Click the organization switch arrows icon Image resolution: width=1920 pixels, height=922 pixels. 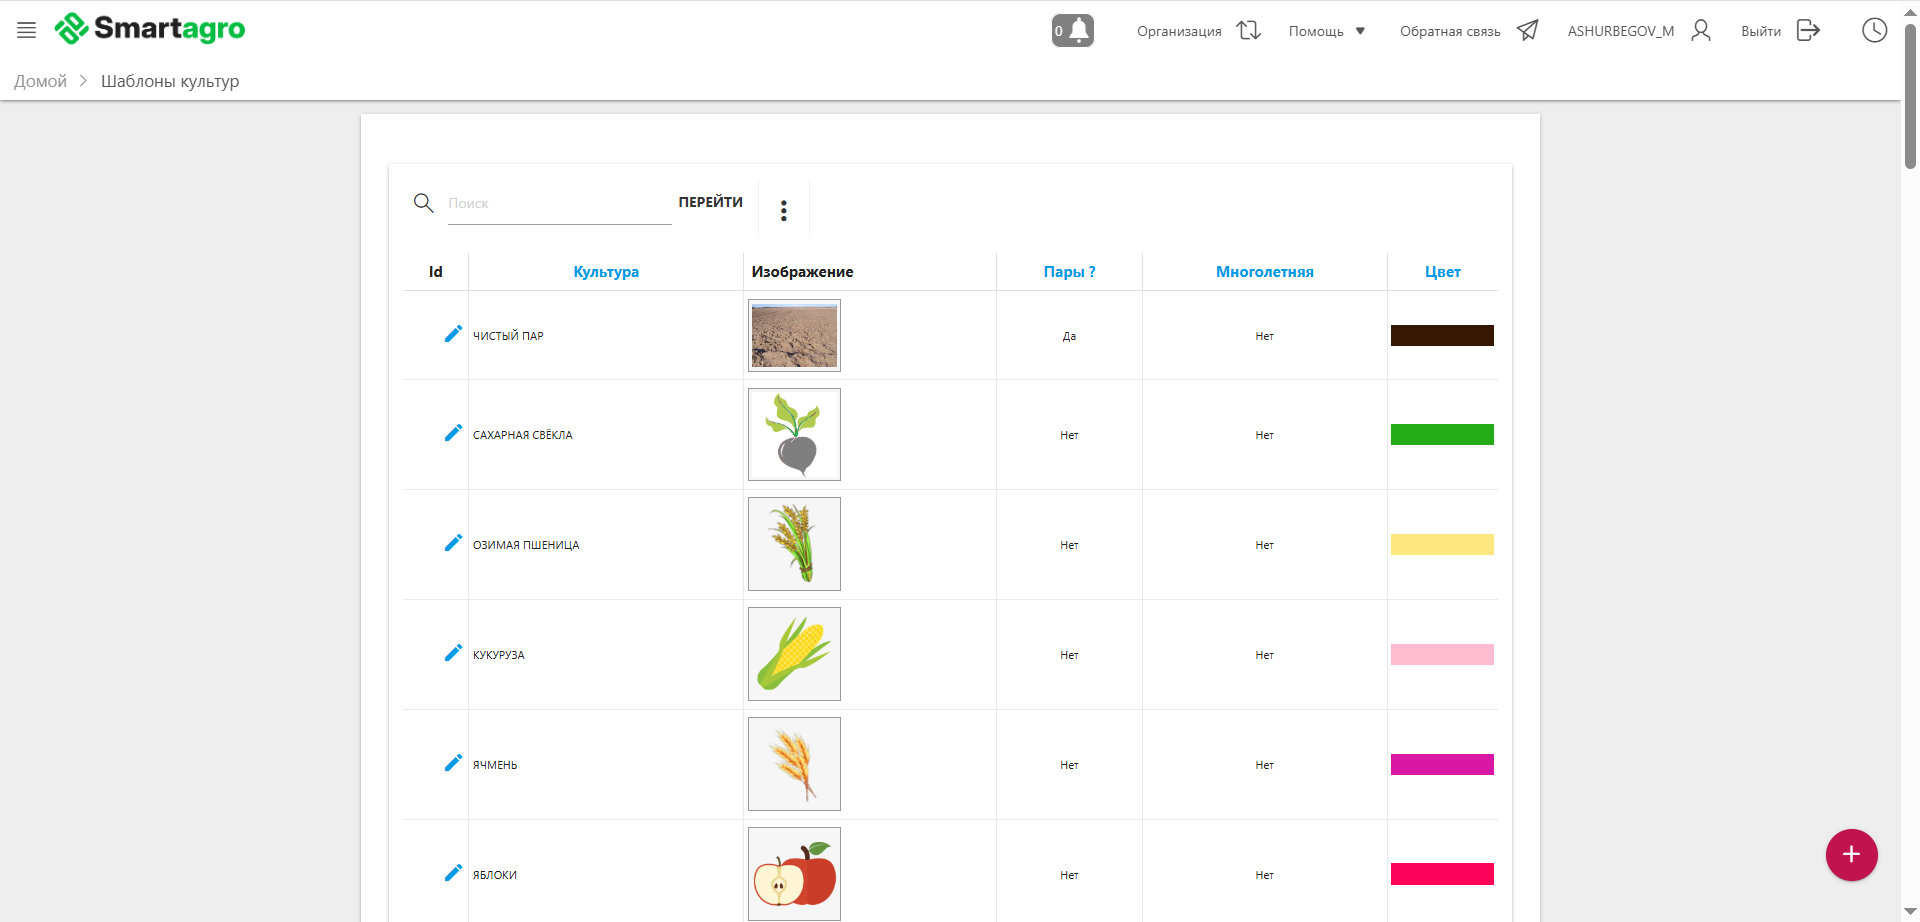(x=1248, y=30)
